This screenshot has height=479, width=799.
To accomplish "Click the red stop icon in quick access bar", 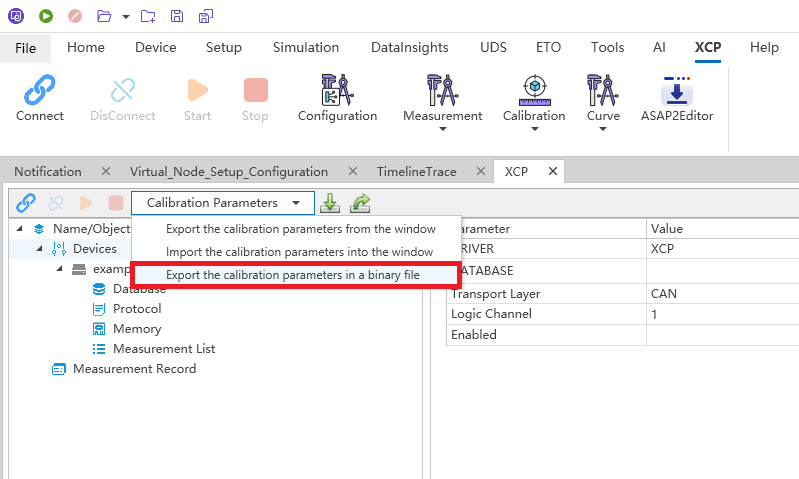I will coord(75,16).
